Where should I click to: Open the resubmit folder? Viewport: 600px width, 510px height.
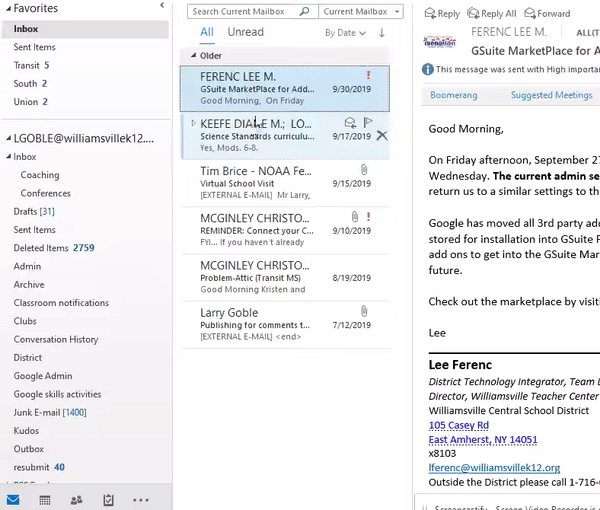point(39,467)
